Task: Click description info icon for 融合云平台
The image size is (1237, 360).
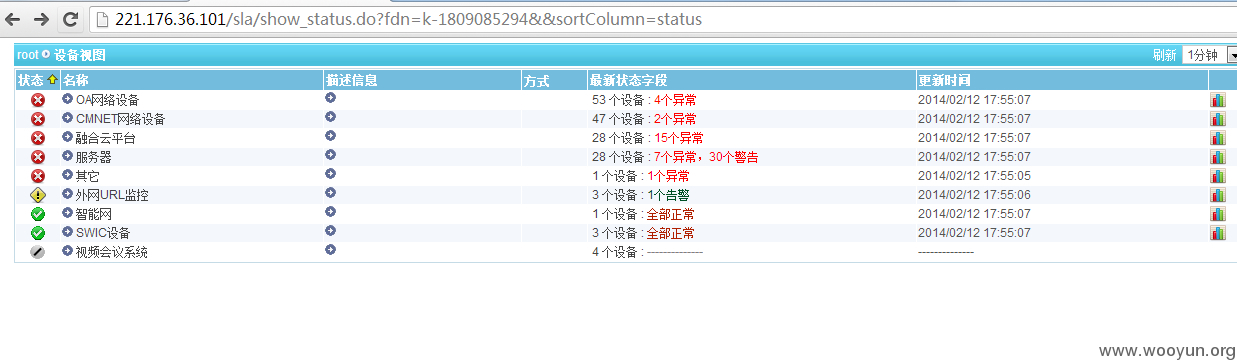Action: 330,136
